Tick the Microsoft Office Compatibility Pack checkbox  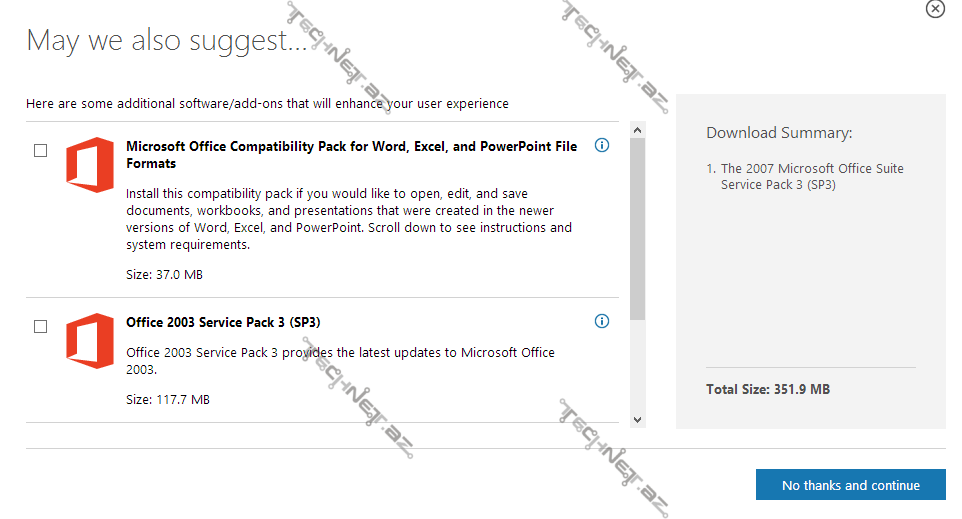(40, 151)
